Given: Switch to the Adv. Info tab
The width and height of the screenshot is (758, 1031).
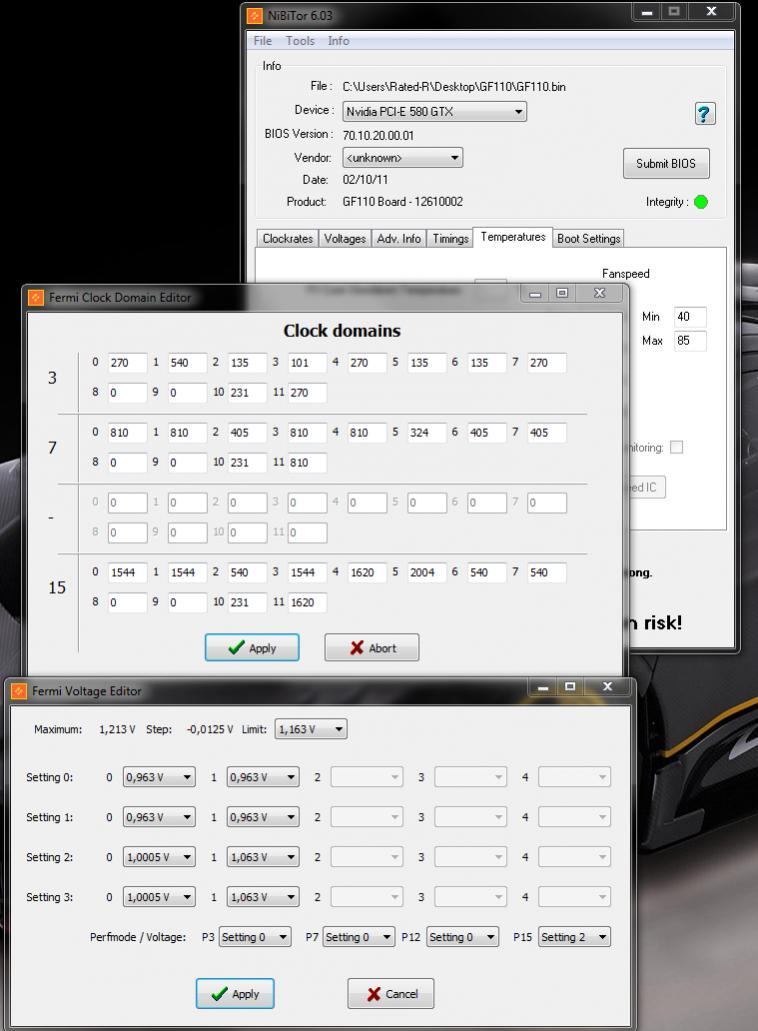Looking at the screenshot, I should click(x=398, y=239).
